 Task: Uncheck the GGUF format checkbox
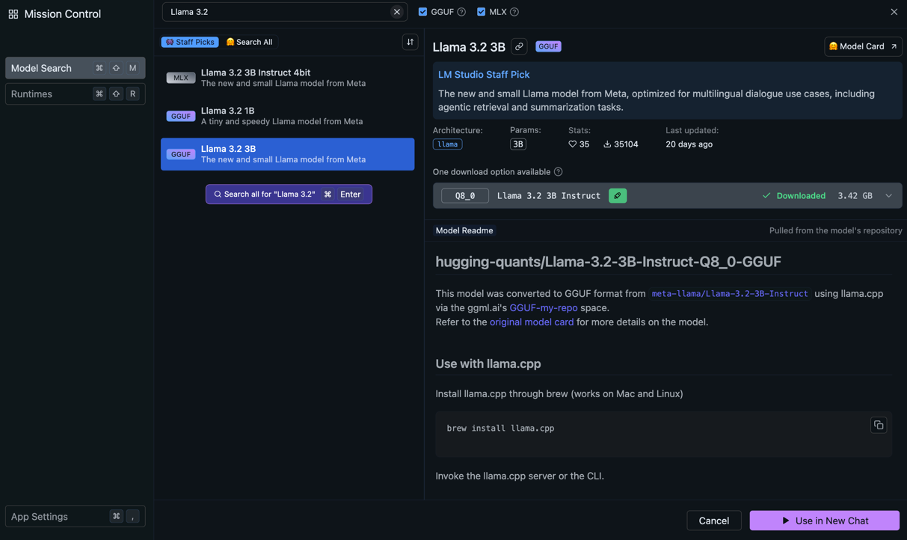click(x=423, y=12)
